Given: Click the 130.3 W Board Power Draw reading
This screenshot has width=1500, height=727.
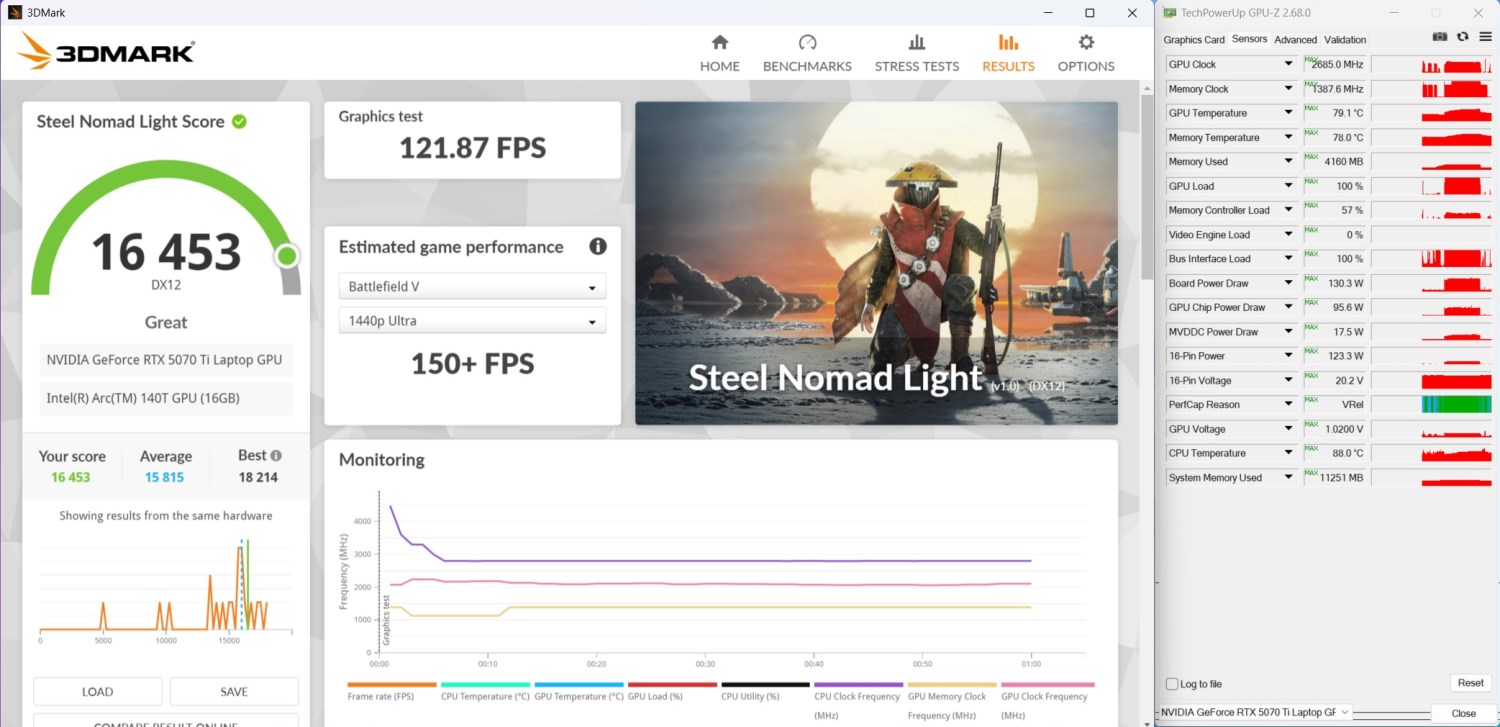Looking at the screenshot, I should [x=1343, y=283].
